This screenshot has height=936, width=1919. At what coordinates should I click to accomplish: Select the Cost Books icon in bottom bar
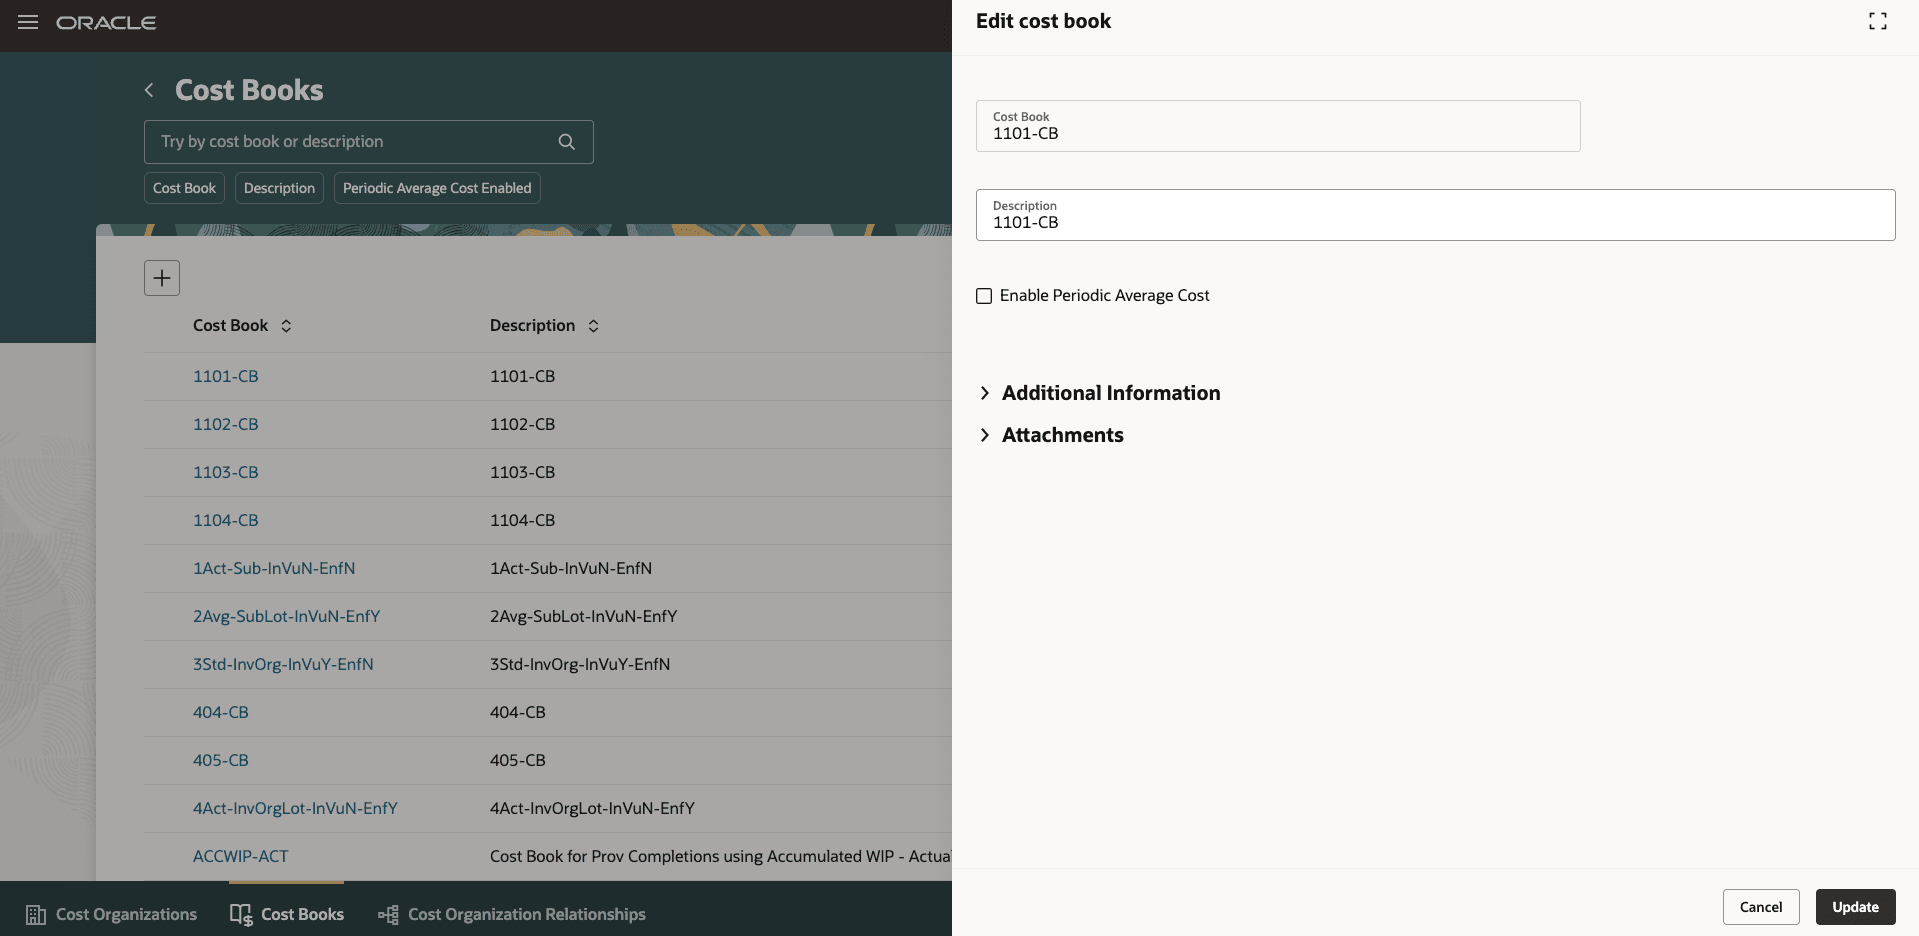(x=241, y=913)
